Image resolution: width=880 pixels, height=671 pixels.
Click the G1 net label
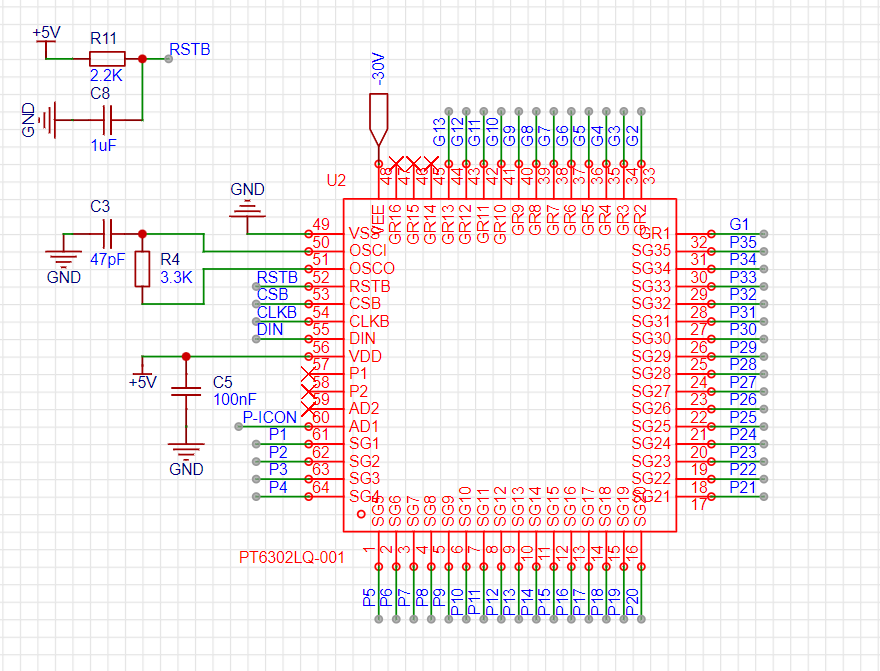point(739,224)
